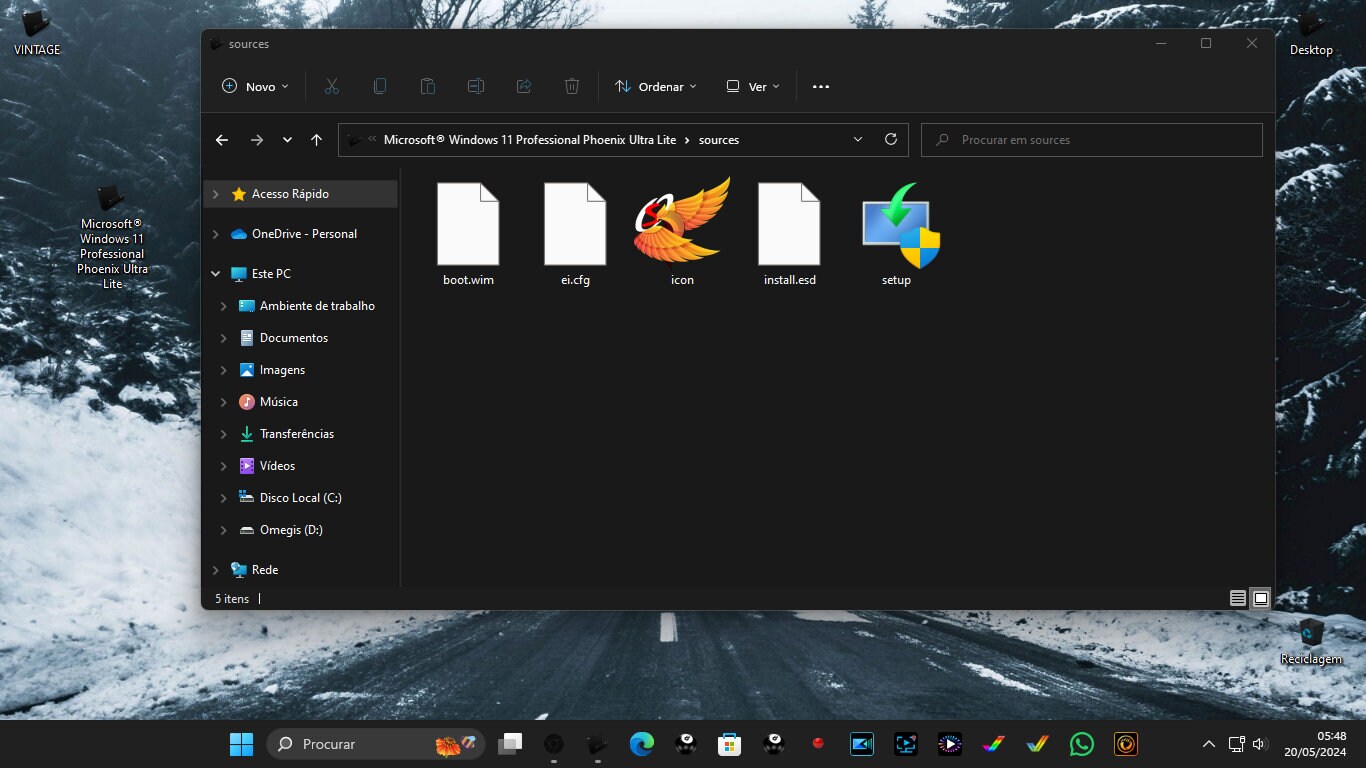Rename a file using the rename icon

(x=476, y=86)
